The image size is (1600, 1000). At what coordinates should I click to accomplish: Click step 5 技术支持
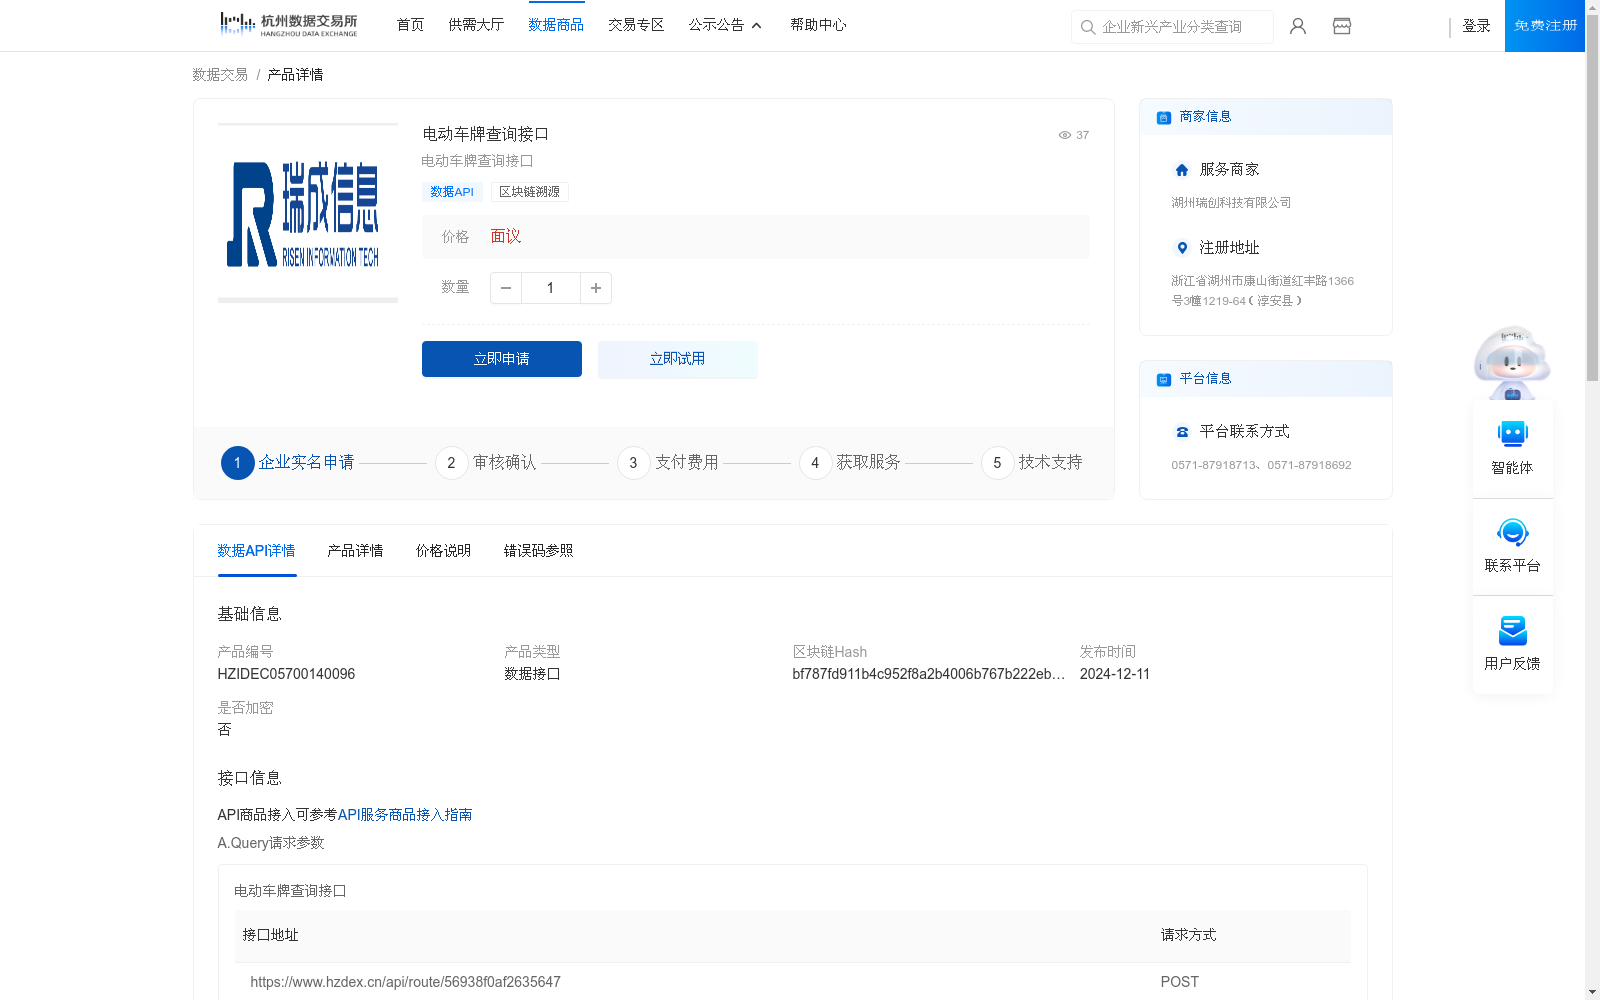pyautogui.click(x=1032, y=463)
